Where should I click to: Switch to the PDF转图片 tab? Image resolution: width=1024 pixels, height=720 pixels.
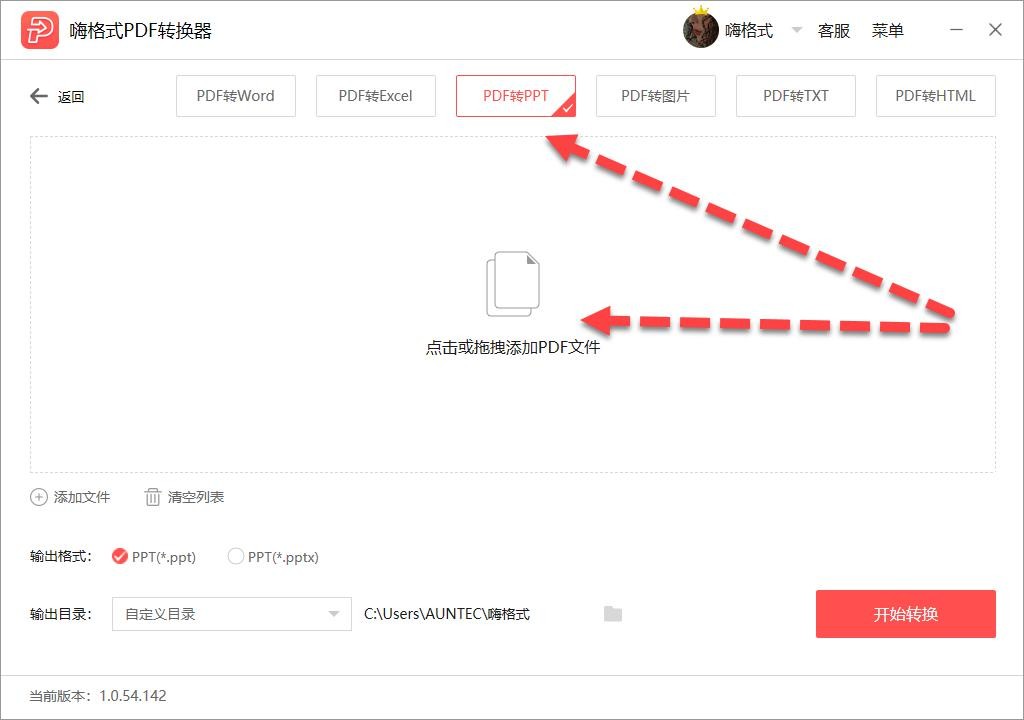(656, 96)
